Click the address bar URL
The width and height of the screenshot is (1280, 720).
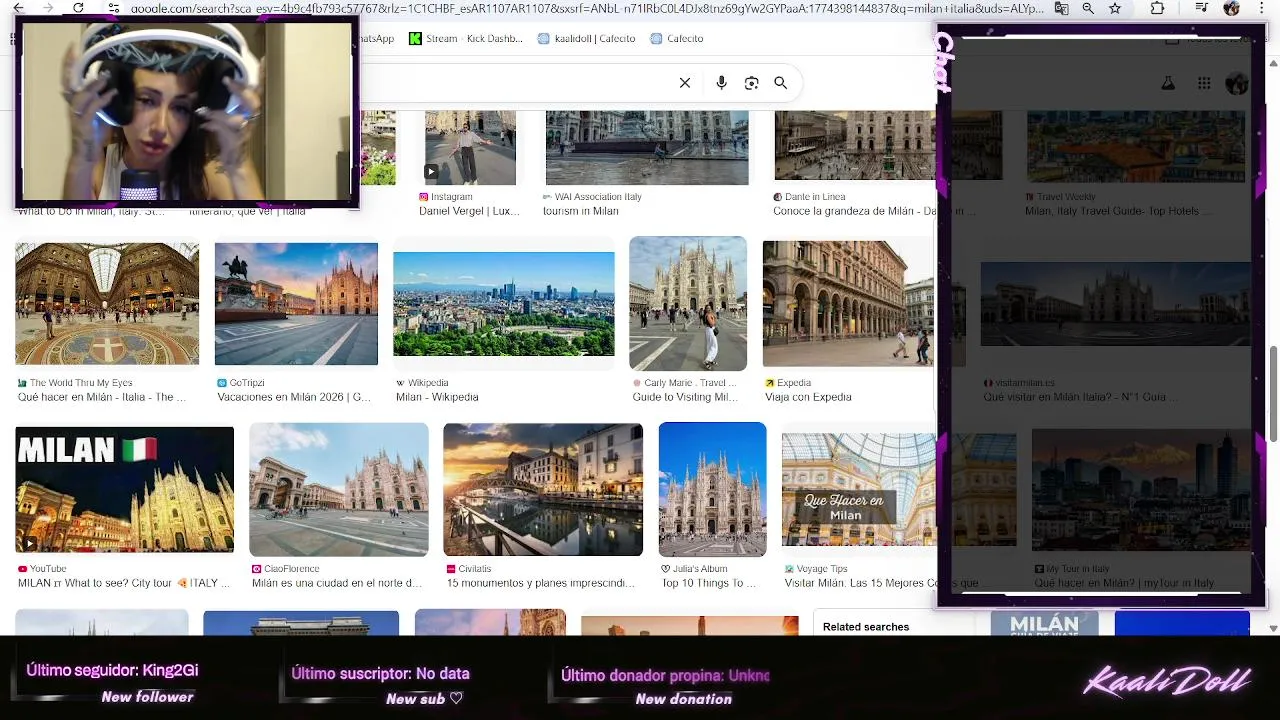point(587,8)
